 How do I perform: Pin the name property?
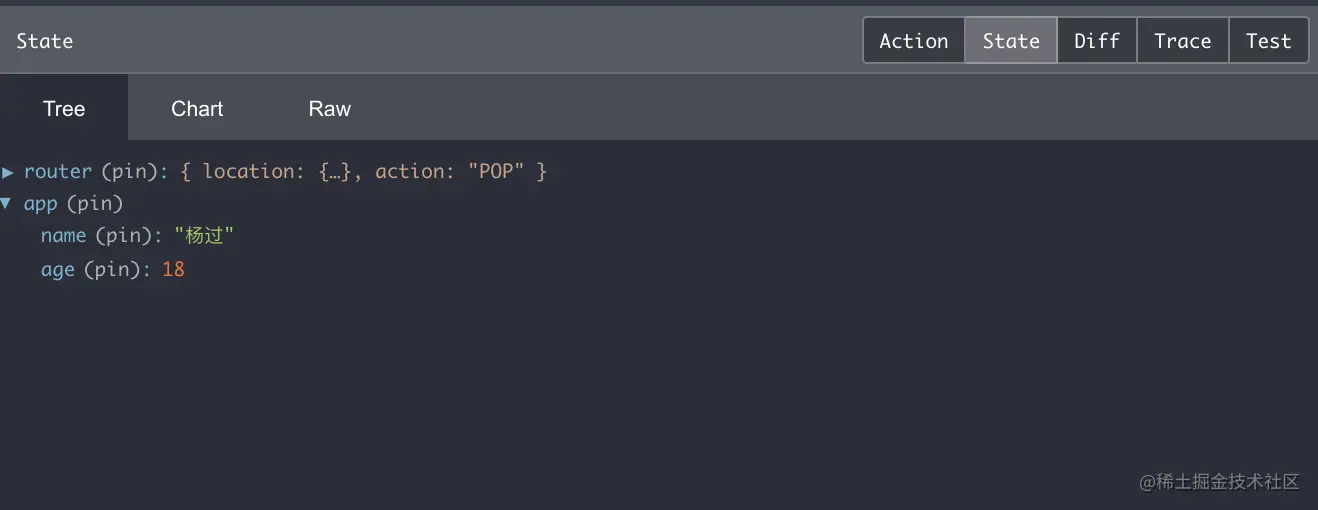pyautogui.click(x=124, y=236)
